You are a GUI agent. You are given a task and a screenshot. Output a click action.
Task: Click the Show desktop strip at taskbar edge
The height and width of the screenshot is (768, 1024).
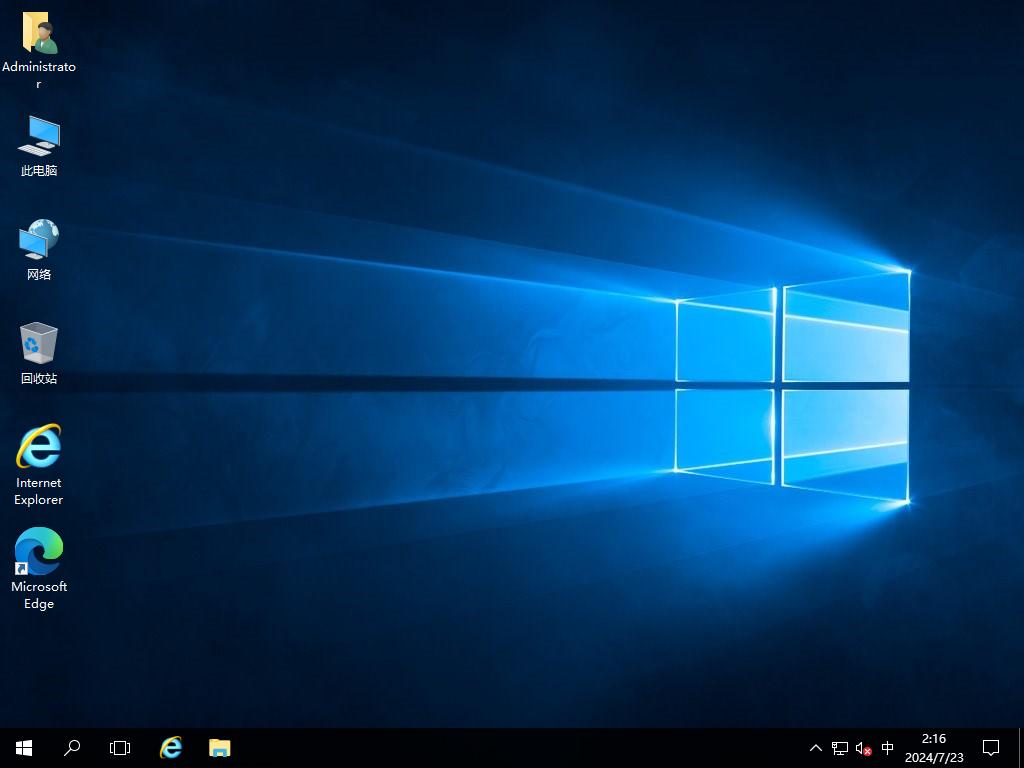pos(1020,748)
